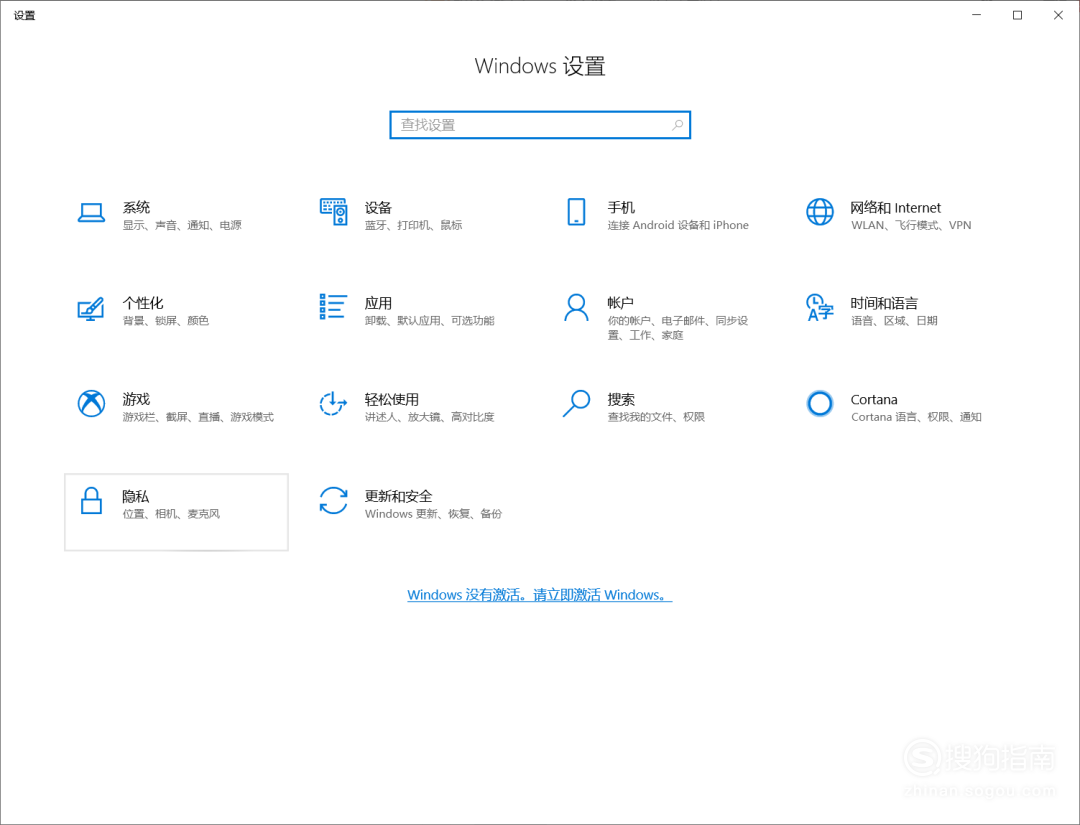
Task: Click description 你的帐户、电子邮件、同步设置
Action: click(x=678, y=328)
